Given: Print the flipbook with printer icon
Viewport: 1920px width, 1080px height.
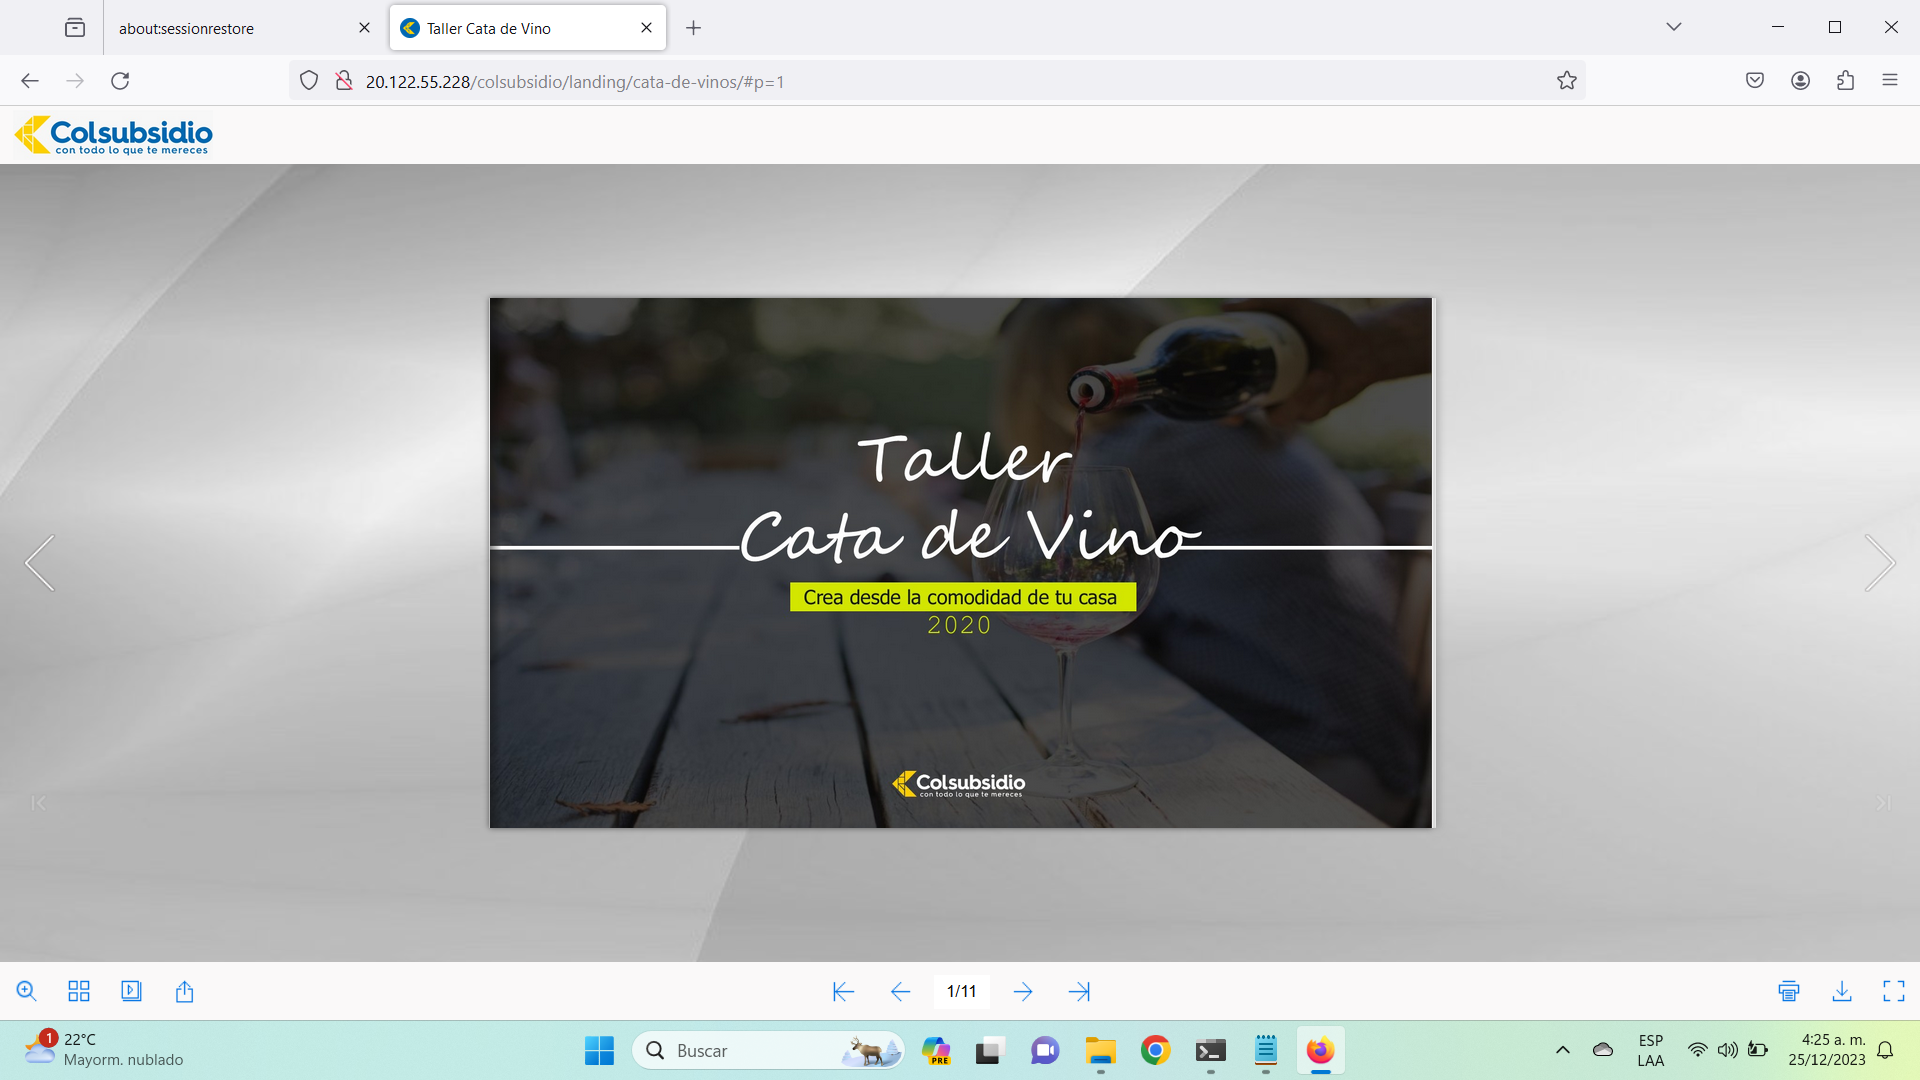Looking at the screenshot, I should click(1789, 991).
